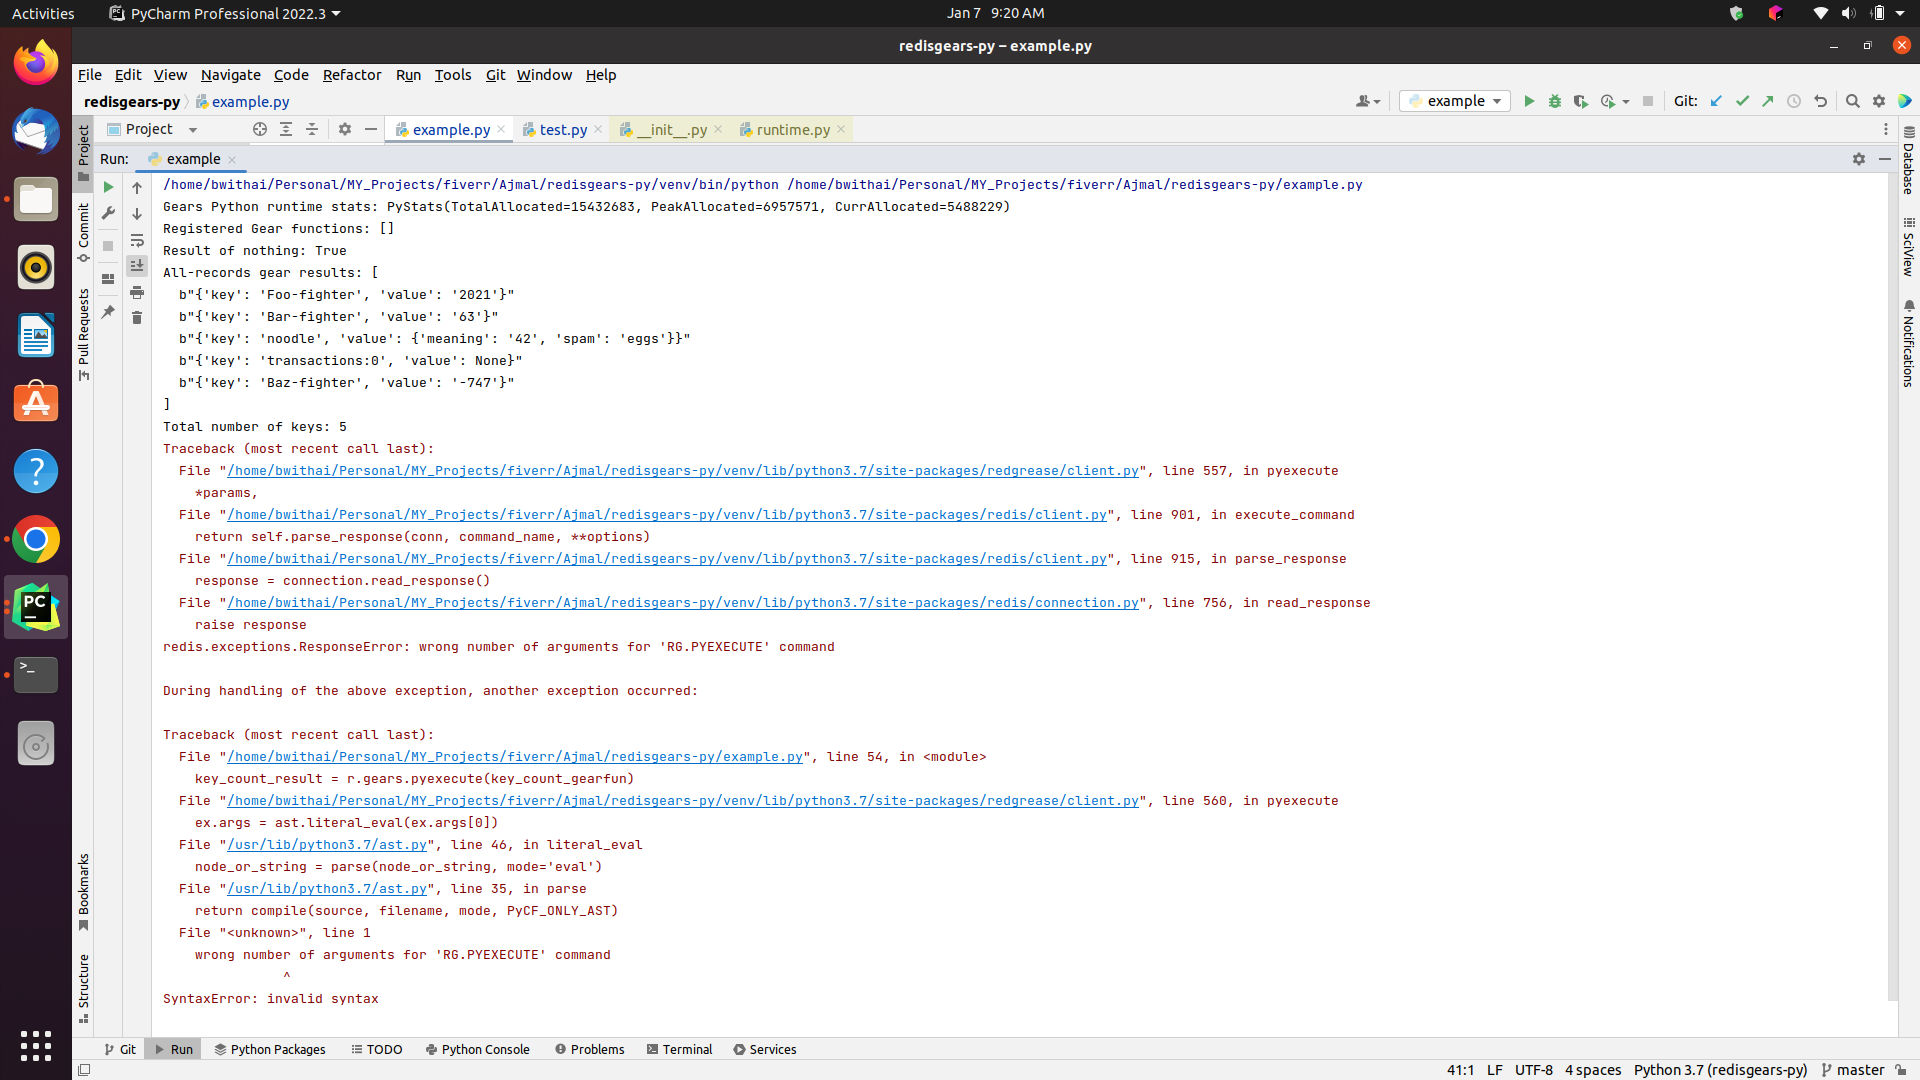Toggle soft-wrap in the console
The width and height of the screenshot is (1920, 1080).
137,240
